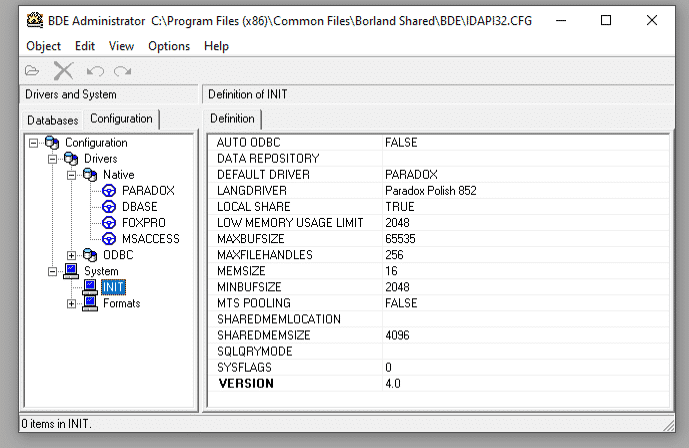Click the AUTO ODBC value FALSE

tap(401, 143)
